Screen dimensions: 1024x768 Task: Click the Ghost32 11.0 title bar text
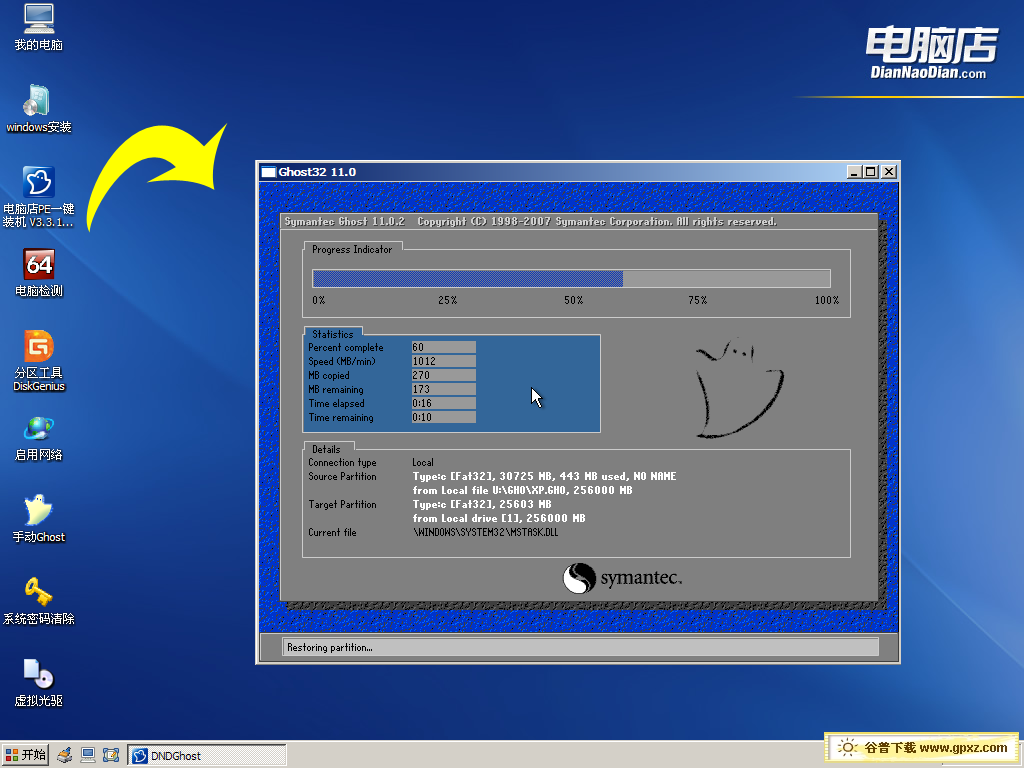click(317, 172)
